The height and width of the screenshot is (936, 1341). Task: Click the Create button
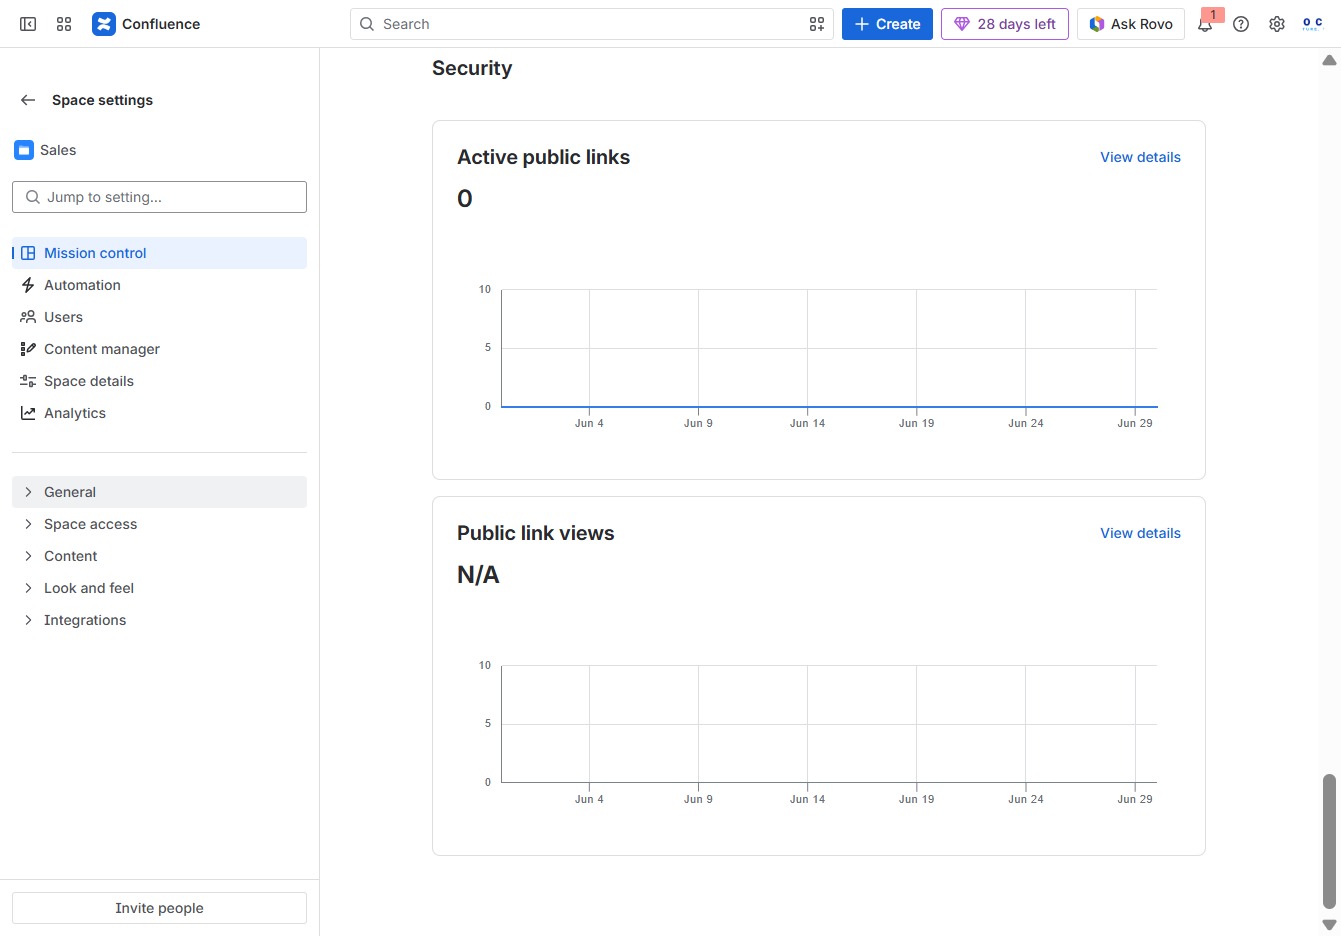(887, 24)
